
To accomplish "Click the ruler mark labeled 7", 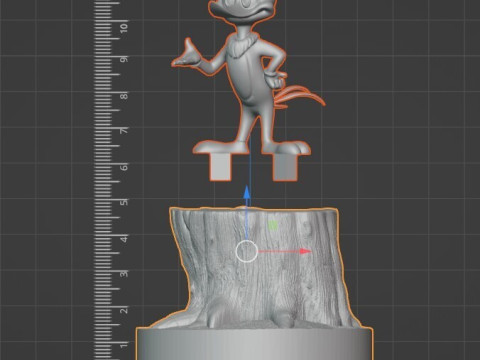I will [124, 131].
